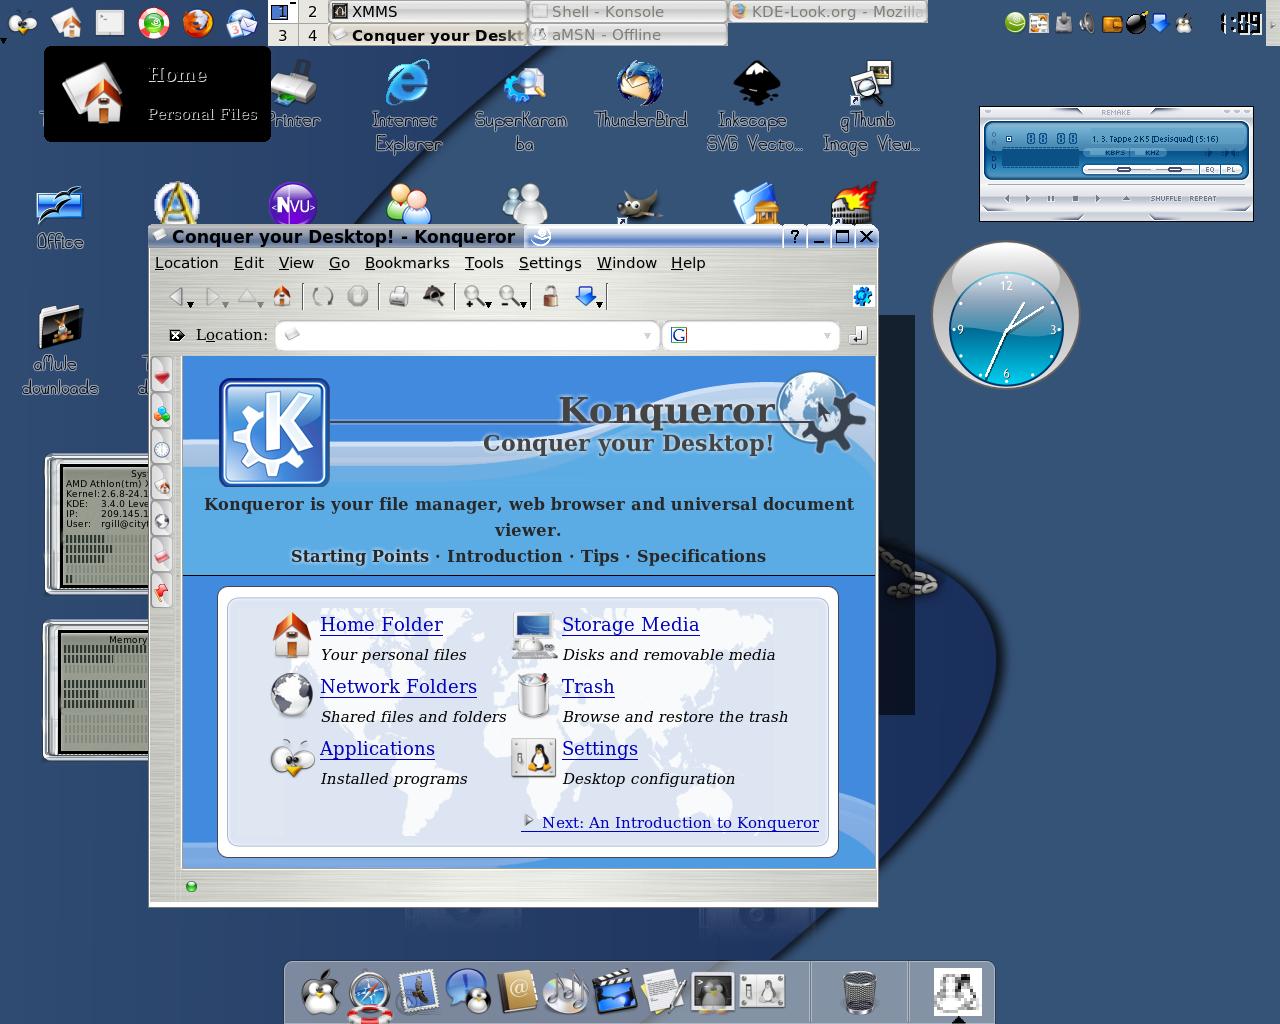Click the Stop button in XMMS

(x=1075, y=198)
